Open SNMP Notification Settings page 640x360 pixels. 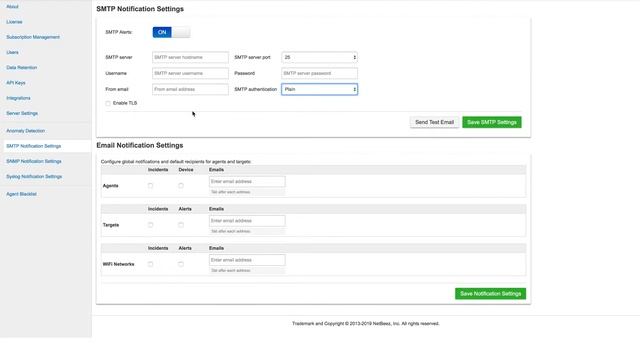(x=34, y=161)
